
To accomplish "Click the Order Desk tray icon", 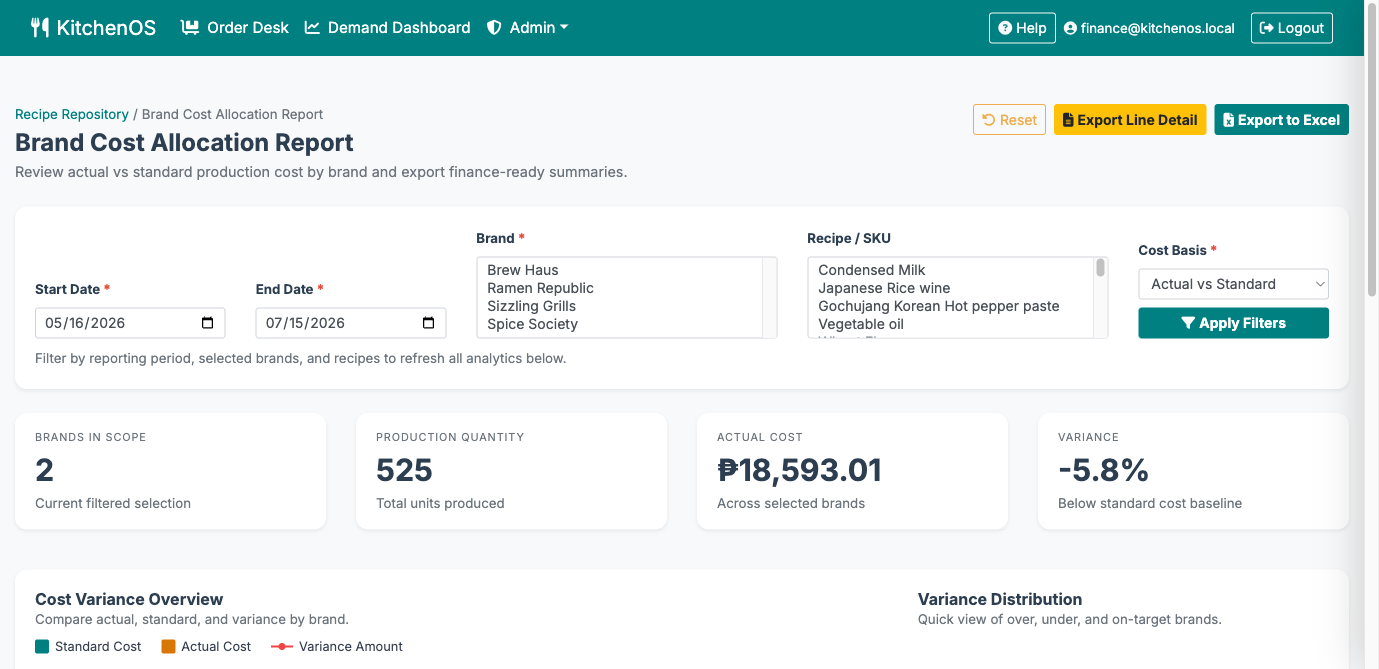I will 190,28.
